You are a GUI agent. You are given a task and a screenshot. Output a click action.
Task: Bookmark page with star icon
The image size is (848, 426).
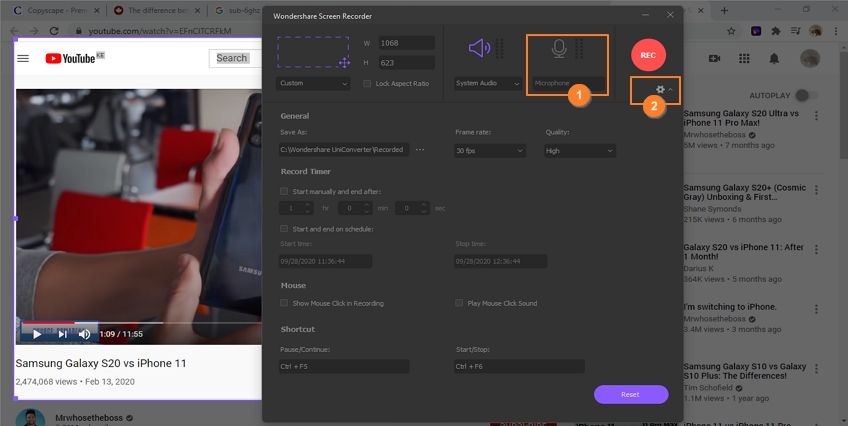point(731,31)
